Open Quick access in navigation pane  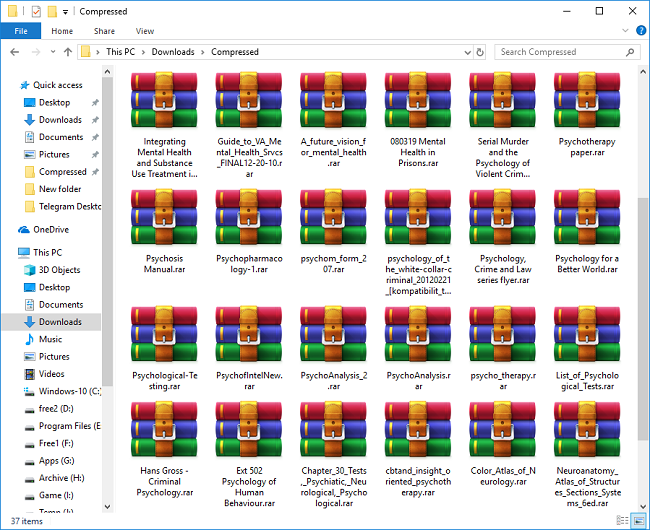click(57, 85)
